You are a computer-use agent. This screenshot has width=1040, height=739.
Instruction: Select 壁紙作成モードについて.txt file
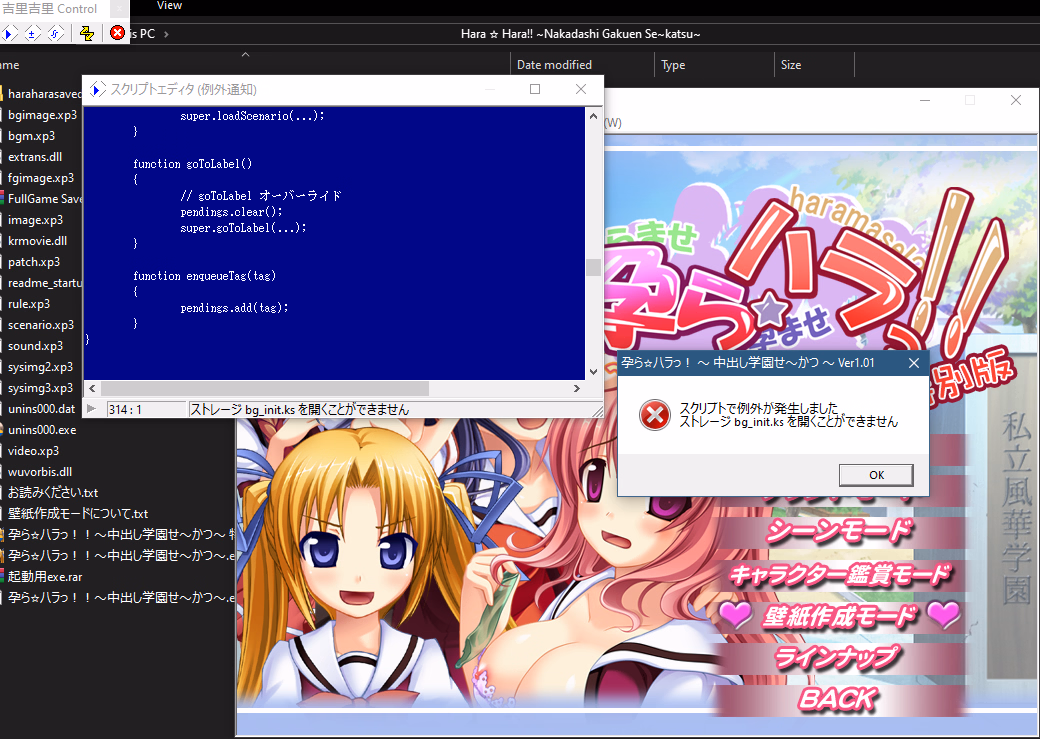click(x=78, y=513)
